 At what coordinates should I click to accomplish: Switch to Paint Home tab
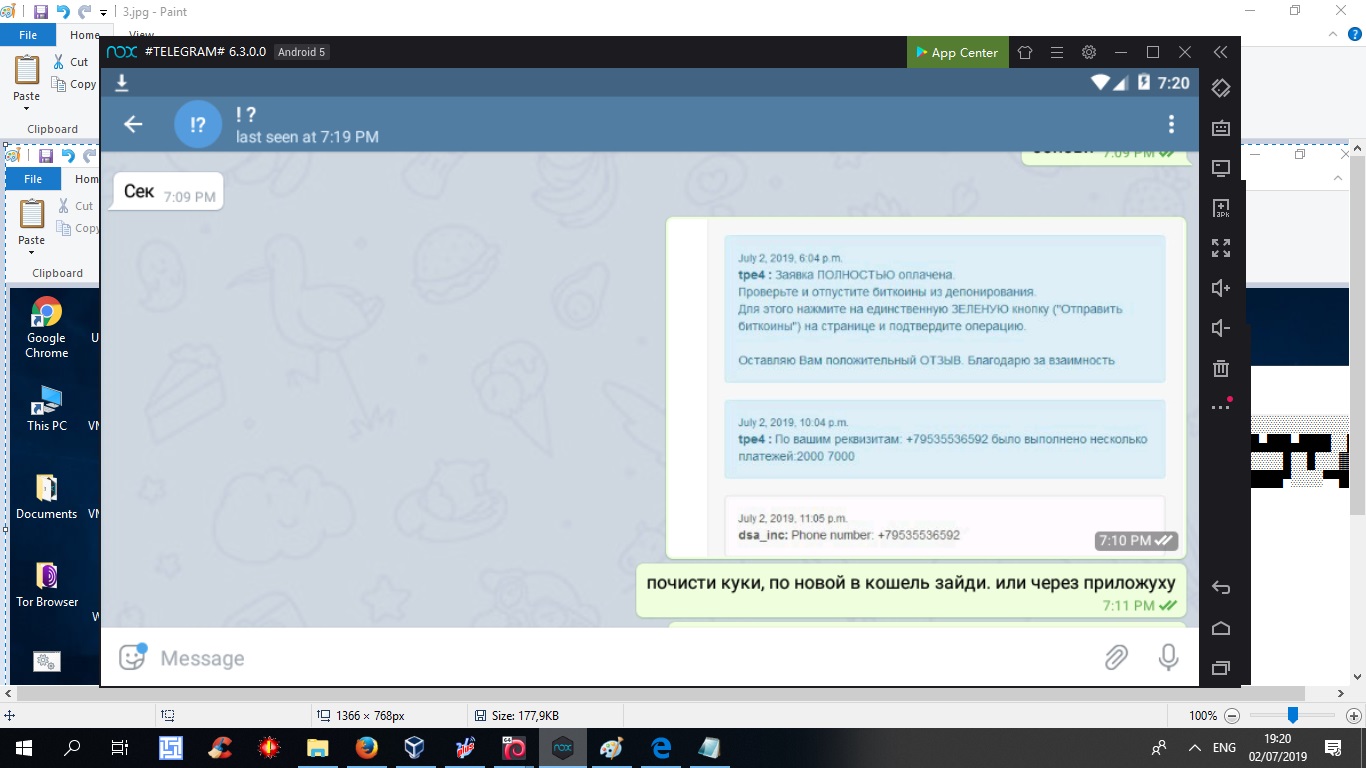pyautogui.click(x=84, y=35)
